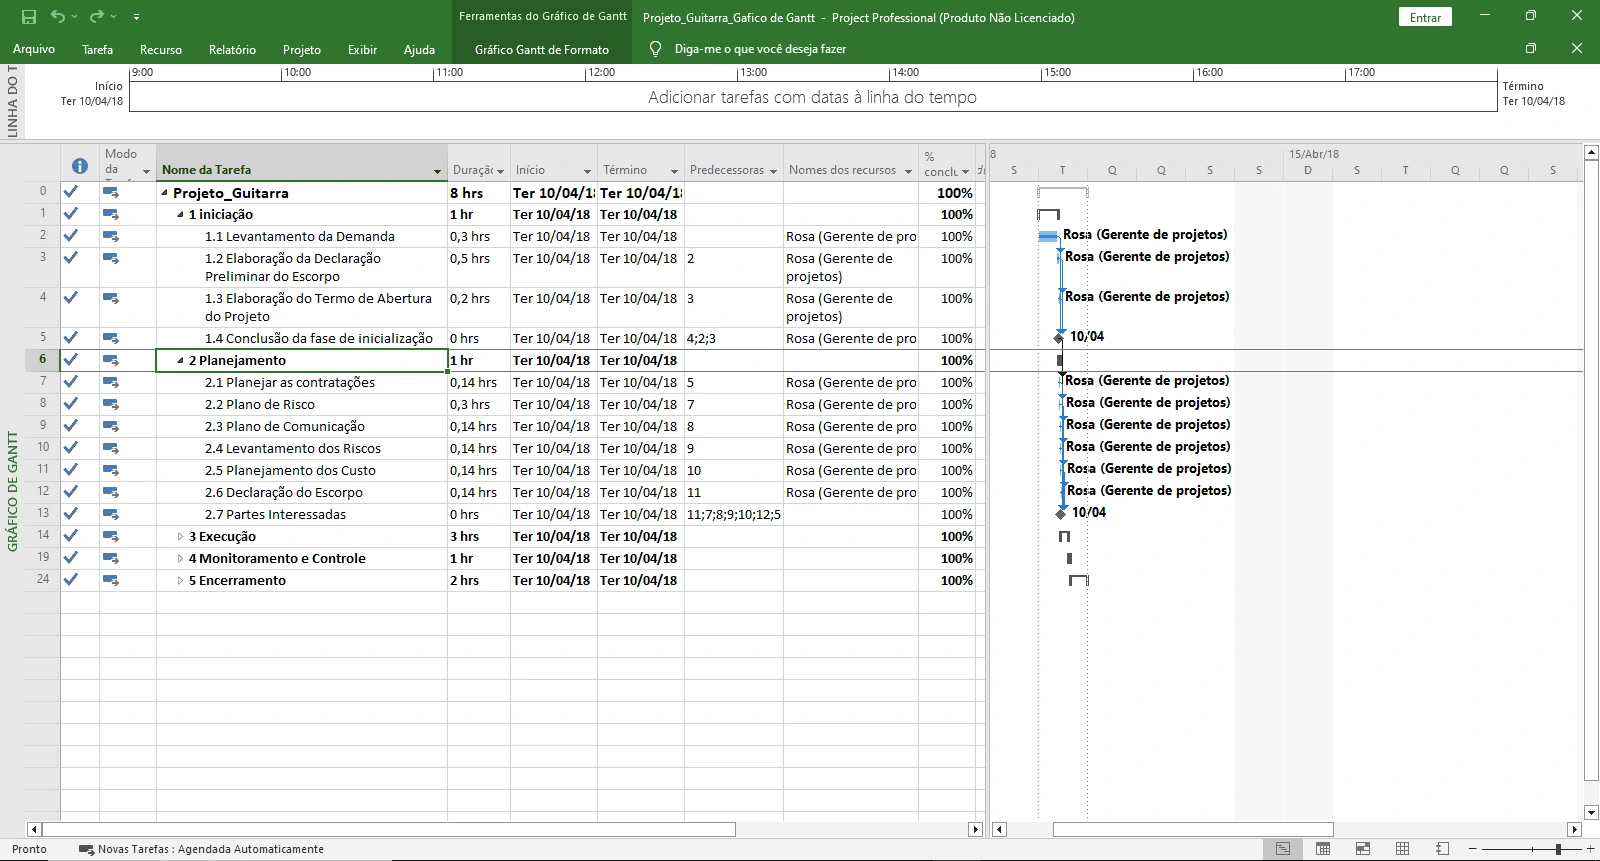The image size is (1600, 861).
Task: Click the Save icon in title bar
Action: [28, 17]
